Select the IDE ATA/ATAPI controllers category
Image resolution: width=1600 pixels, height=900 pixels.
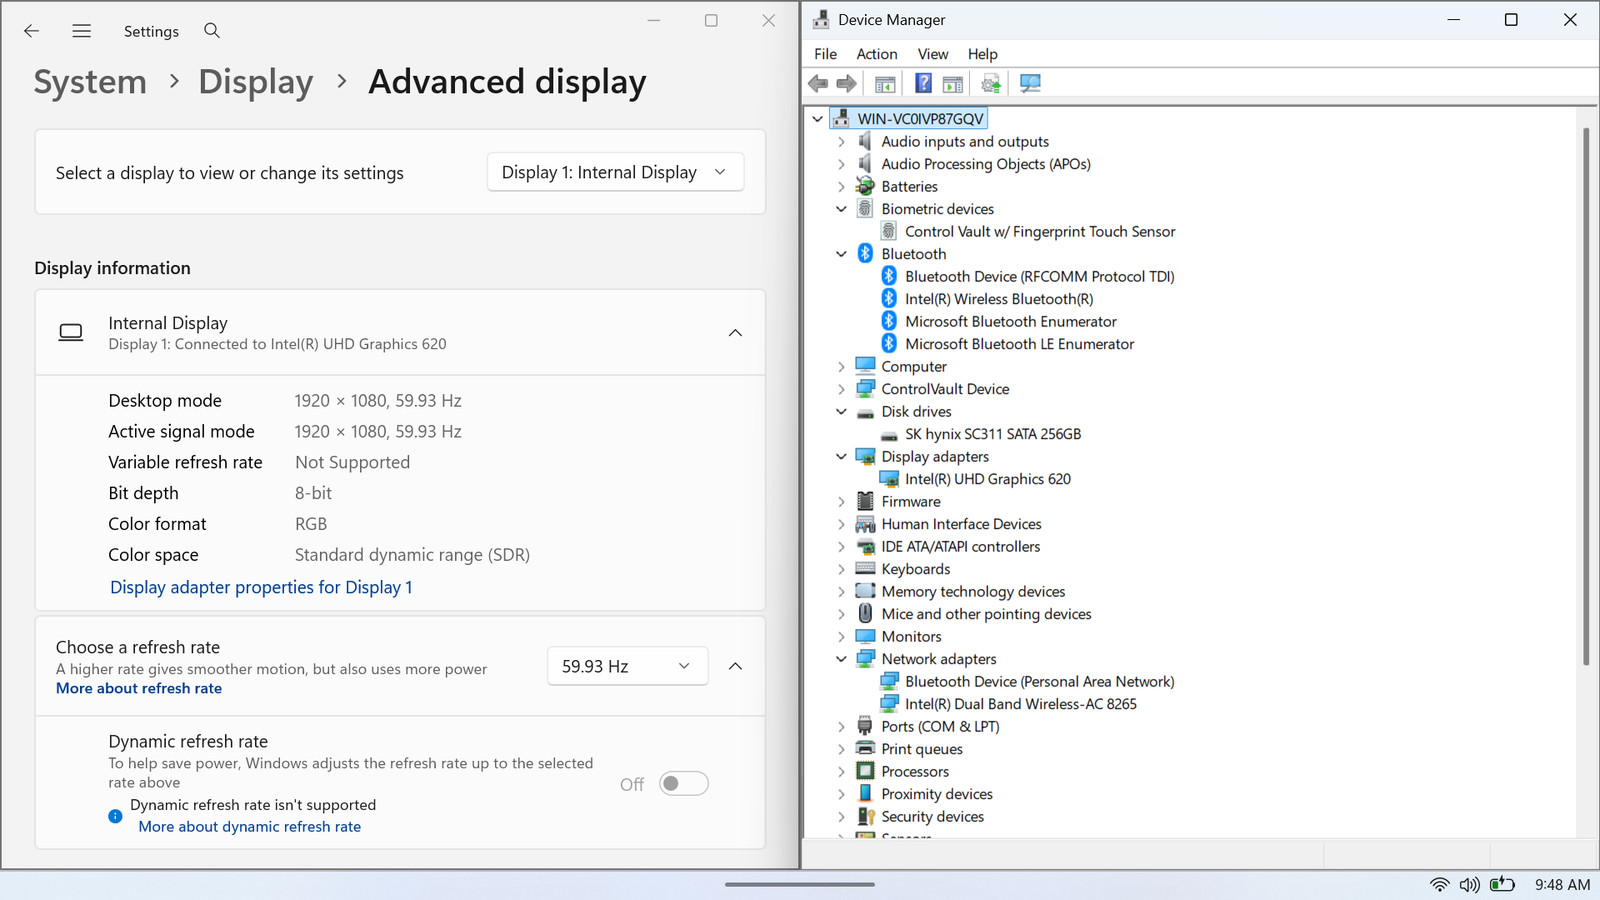[960, 547]
